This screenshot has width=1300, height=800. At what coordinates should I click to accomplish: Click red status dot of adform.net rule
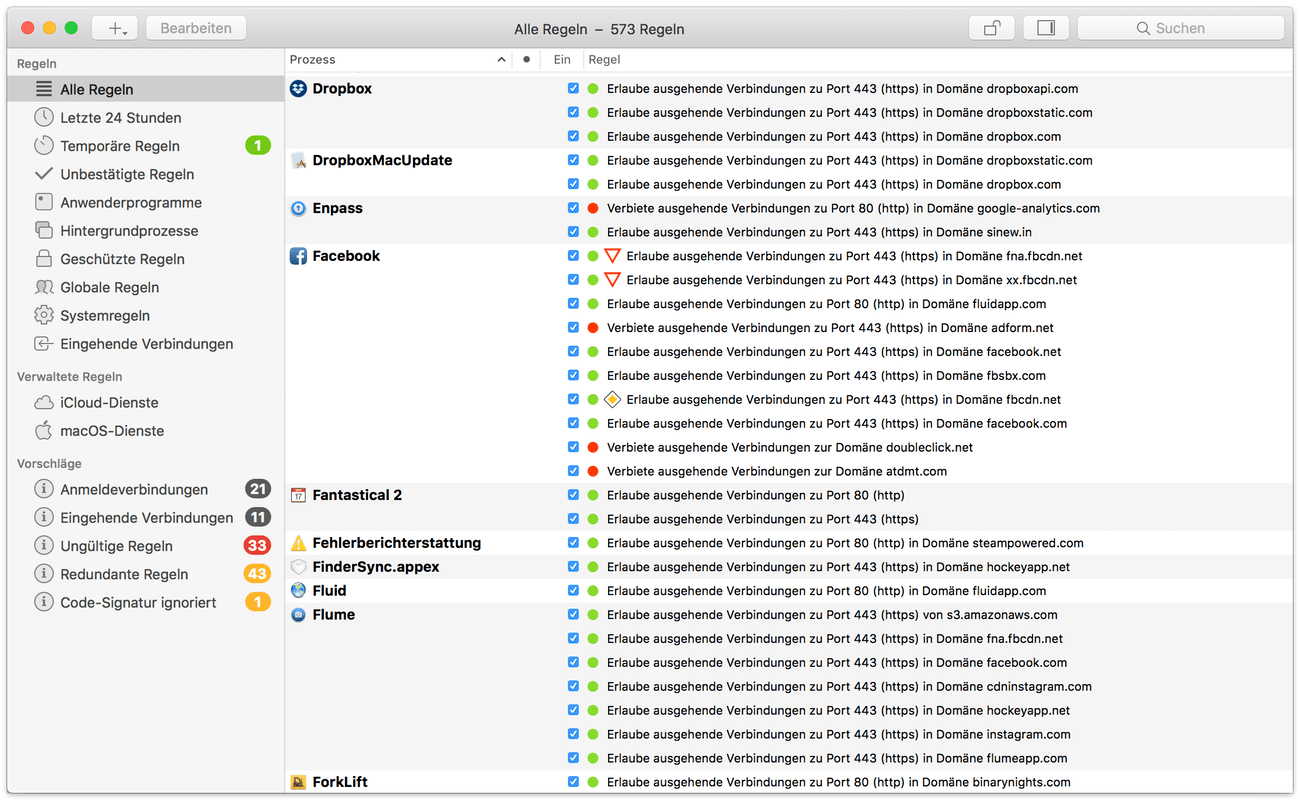coord(593,327)
